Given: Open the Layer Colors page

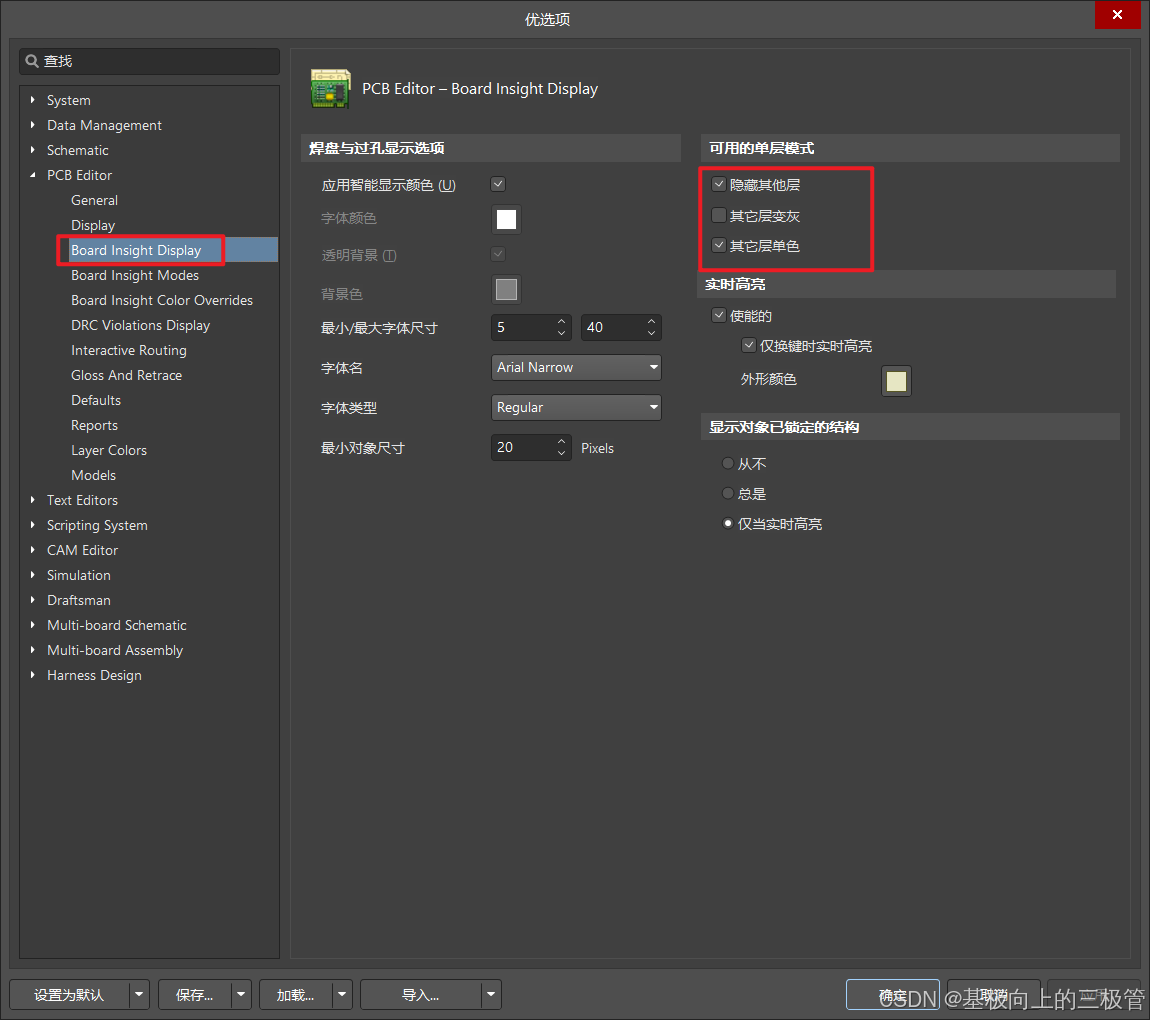Looking at the screenshot, I should click(109, 450).
